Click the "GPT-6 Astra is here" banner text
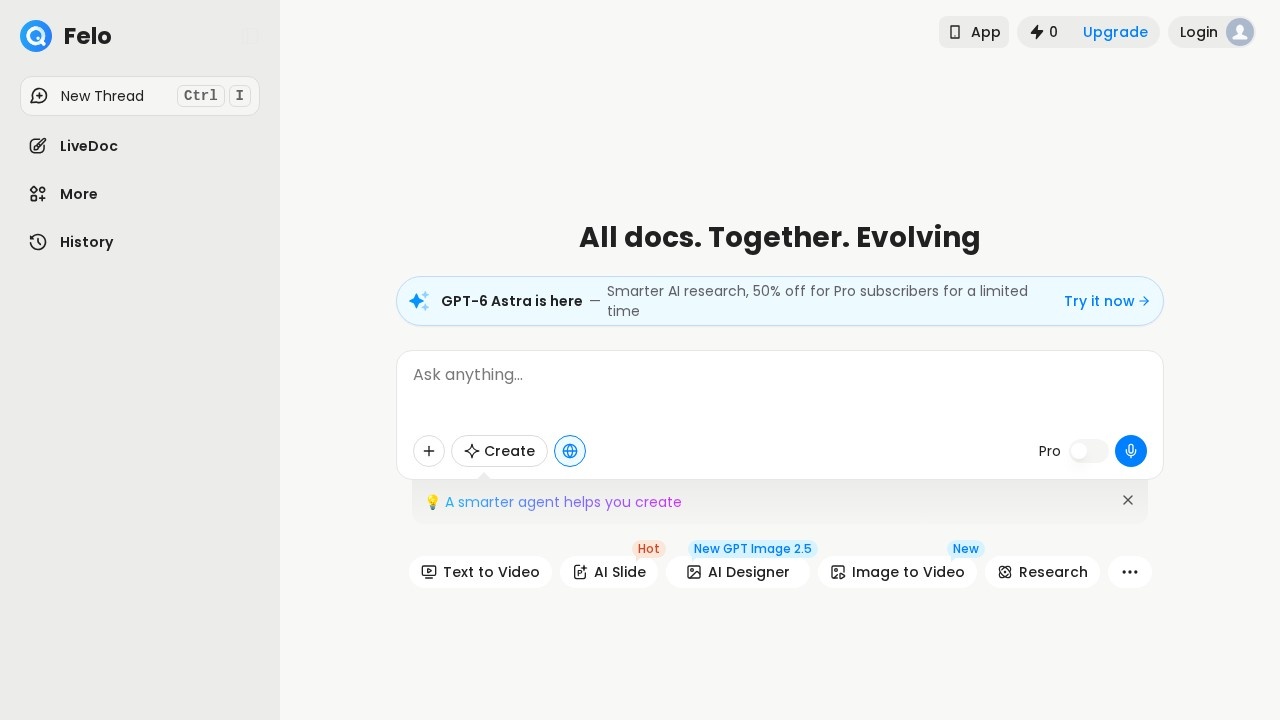The image size is (1280, 720). coord(512,301)
